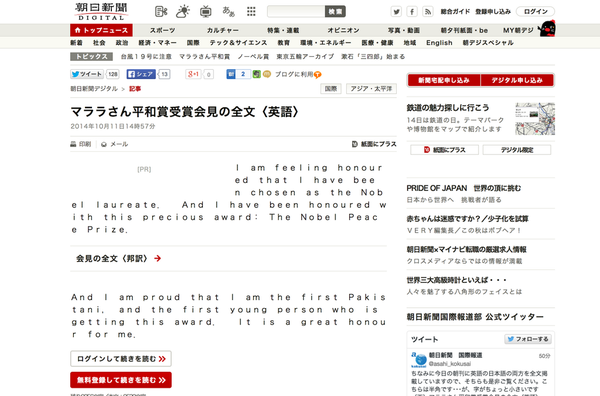
Task: Open 登録申し込み link
Action: point(493,11)
